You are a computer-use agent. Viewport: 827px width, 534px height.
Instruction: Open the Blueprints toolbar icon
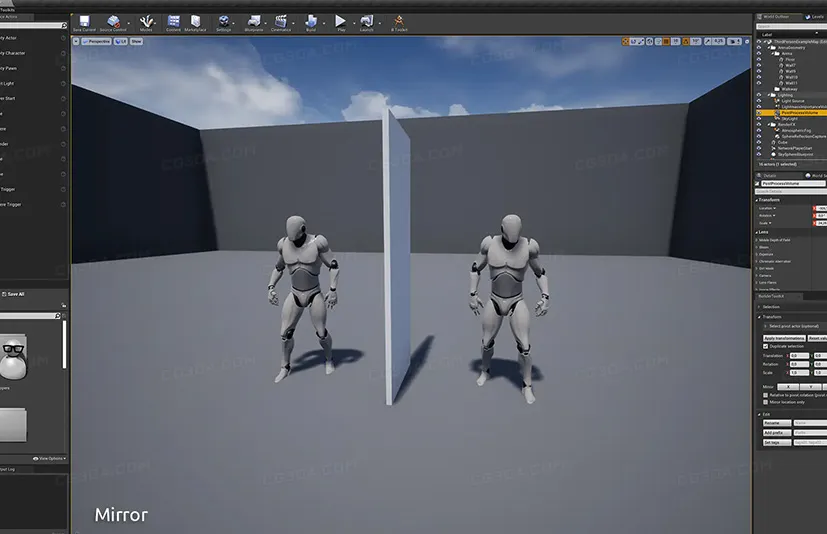click(254, 23)
